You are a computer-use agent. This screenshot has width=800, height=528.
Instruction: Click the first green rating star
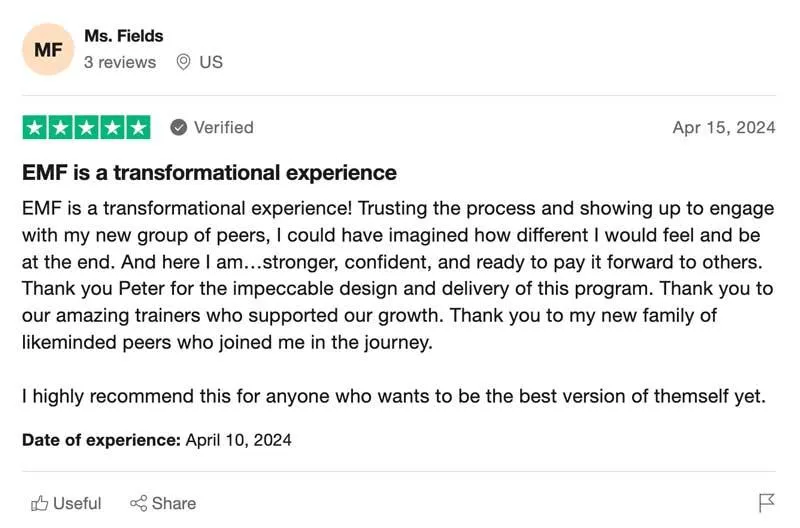(x=35, y=128)
